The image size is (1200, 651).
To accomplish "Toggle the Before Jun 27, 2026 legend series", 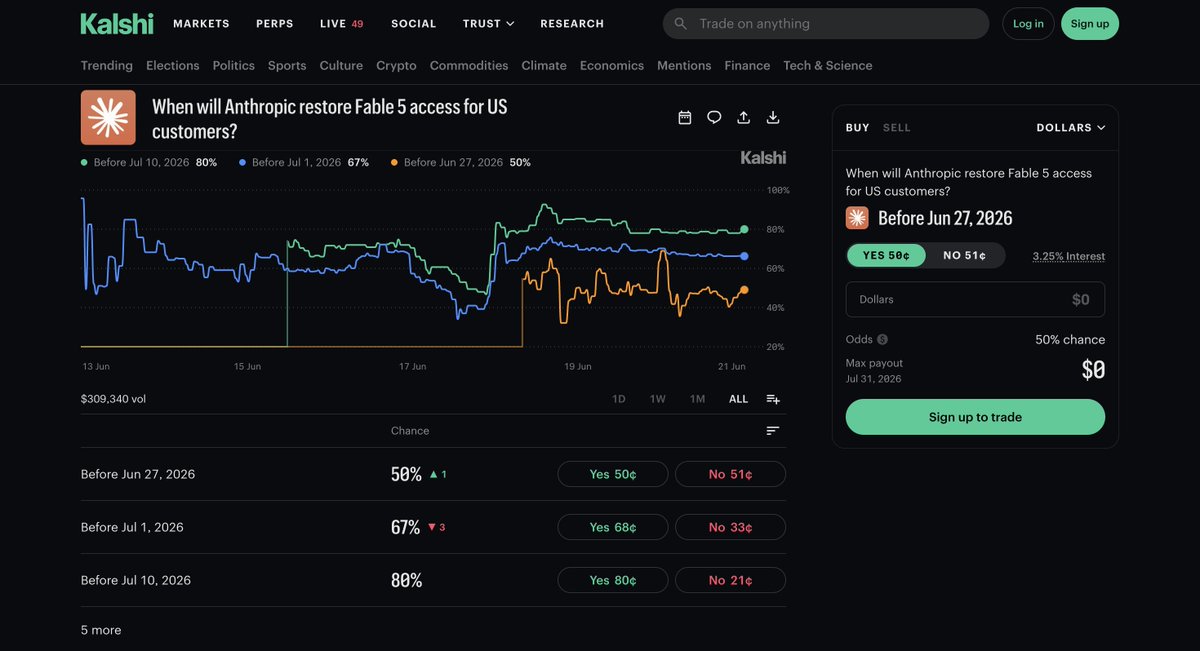I will coord(461,162).
